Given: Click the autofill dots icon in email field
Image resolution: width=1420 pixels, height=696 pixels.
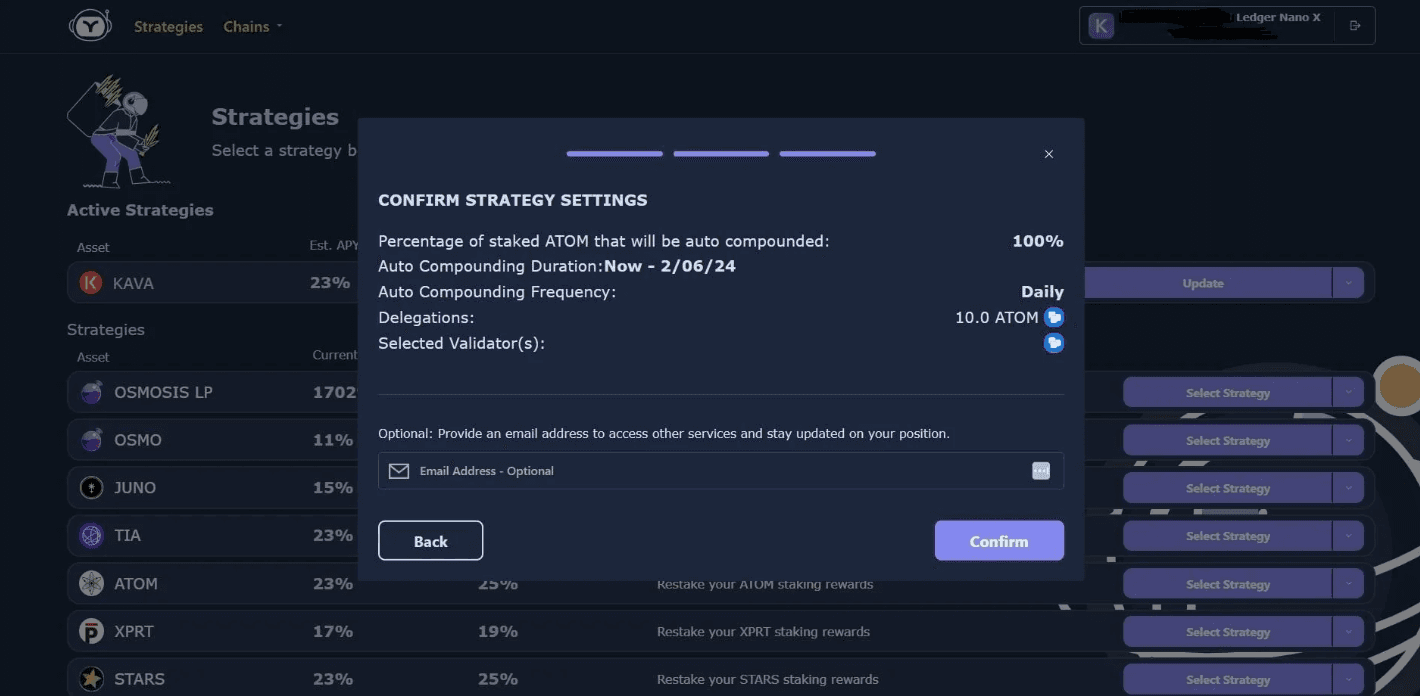Looking at the screenshot, I should click(1041, 471).
